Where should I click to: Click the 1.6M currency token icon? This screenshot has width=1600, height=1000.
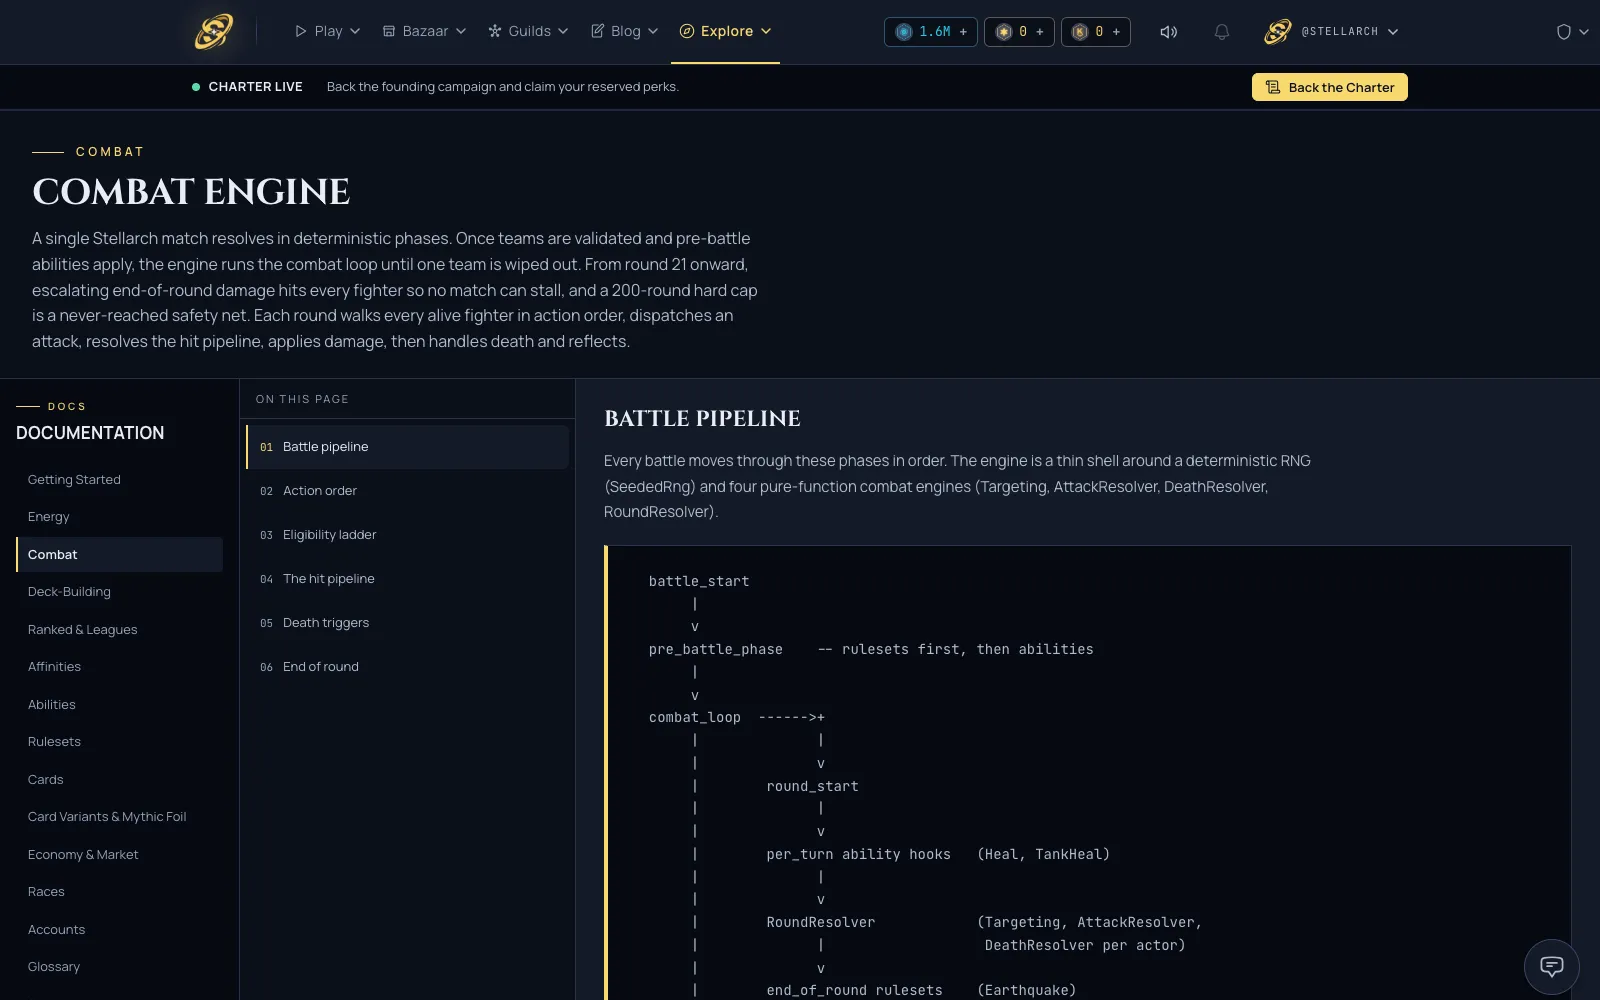(904, 32)
